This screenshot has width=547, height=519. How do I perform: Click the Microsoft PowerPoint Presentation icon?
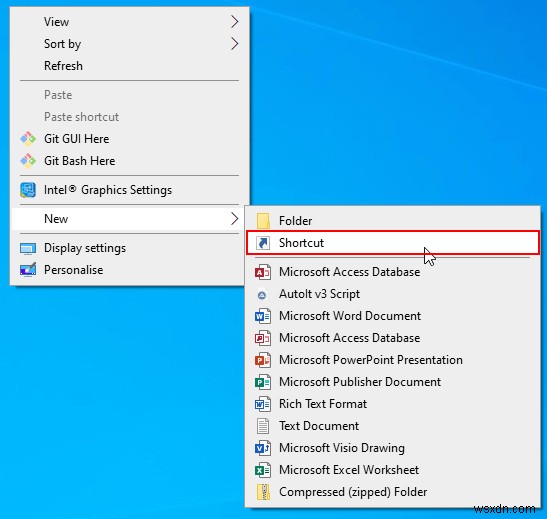[x=263, y=360]
